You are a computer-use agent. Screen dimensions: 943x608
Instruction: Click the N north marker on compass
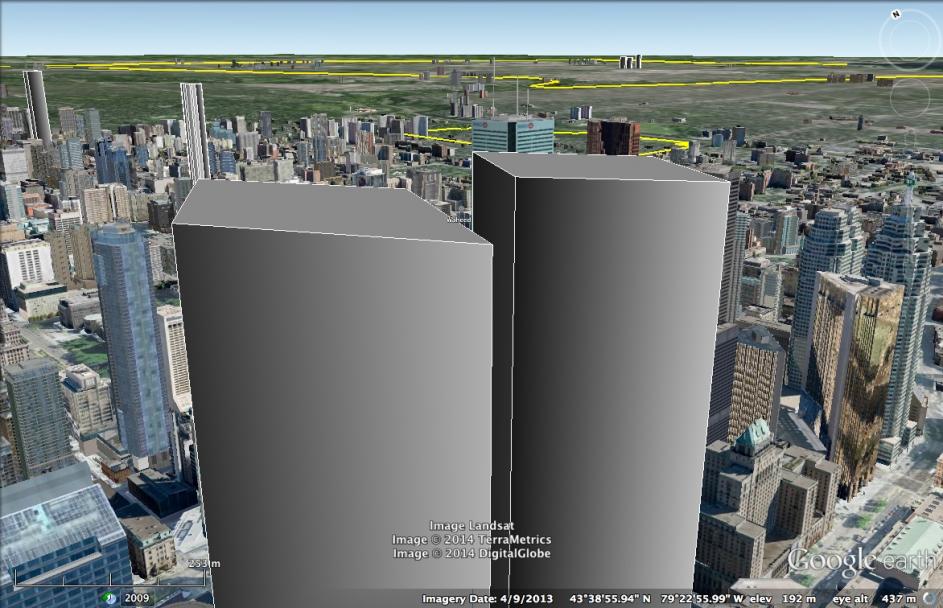point(896,14)
